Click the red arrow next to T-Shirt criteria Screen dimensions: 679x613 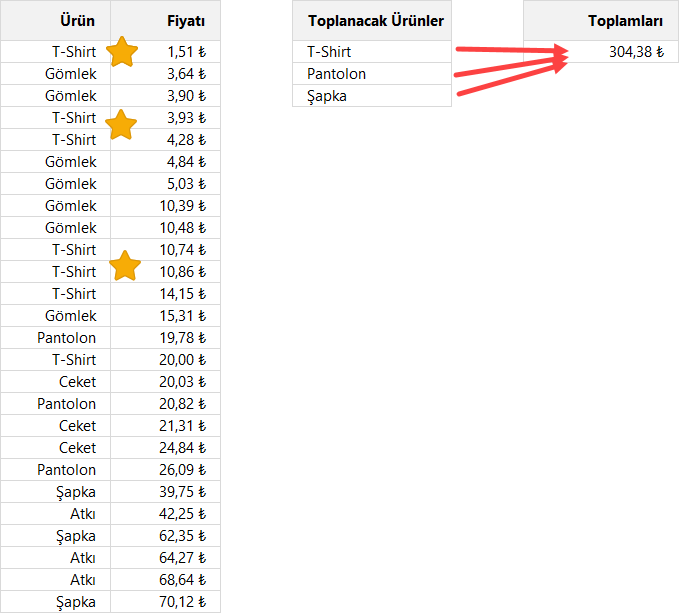[x=510, y=51]
